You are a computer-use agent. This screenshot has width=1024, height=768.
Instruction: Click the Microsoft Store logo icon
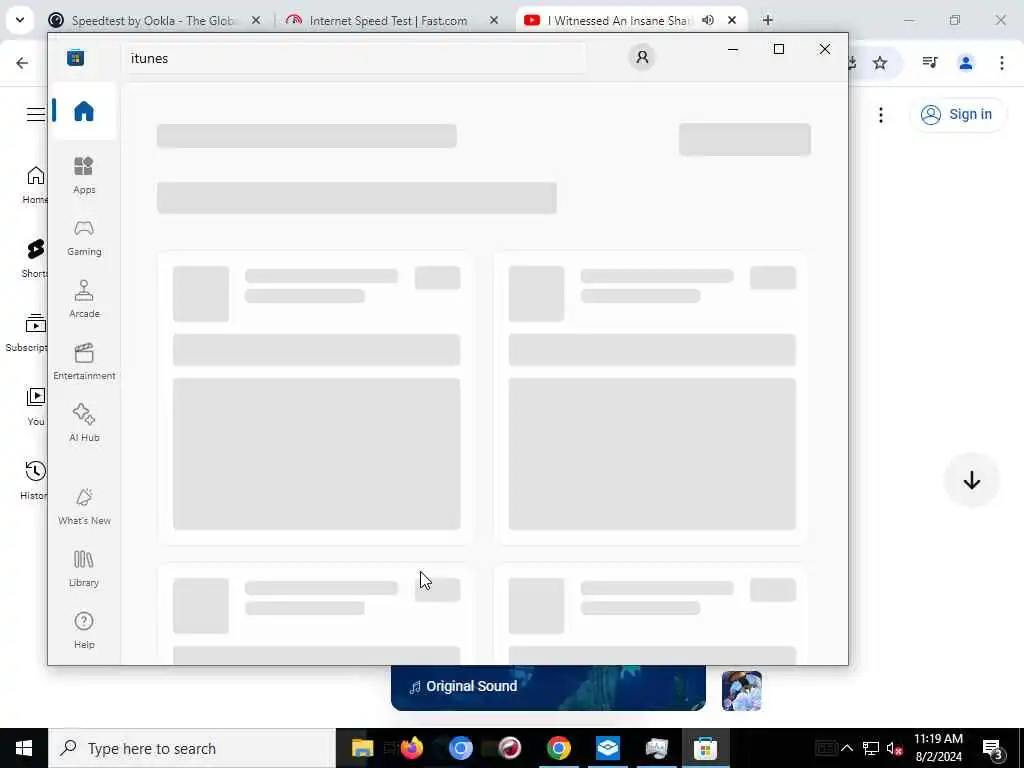tap(76, 58)
